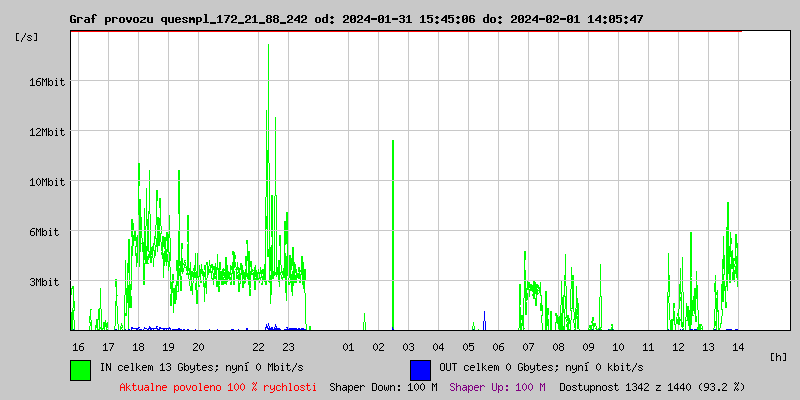
Task: Click the red 'Aktualne povoleno 100 % rychlosti' text
Action: (x=218, y=387)
